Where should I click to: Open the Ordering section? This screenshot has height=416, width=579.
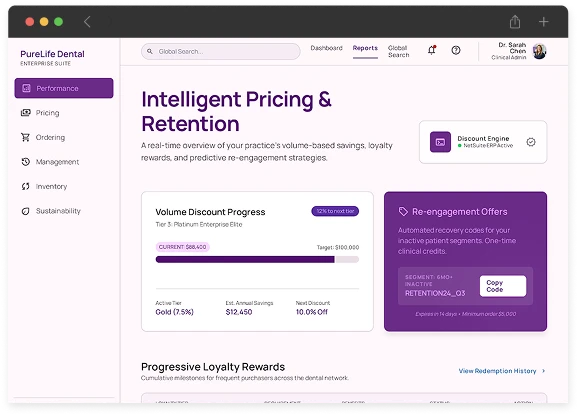[x=64, y=137]
